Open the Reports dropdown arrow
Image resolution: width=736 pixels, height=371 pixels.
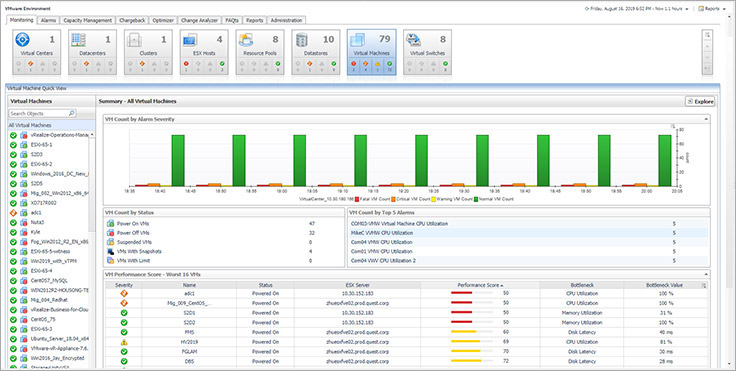pos(725,9)
